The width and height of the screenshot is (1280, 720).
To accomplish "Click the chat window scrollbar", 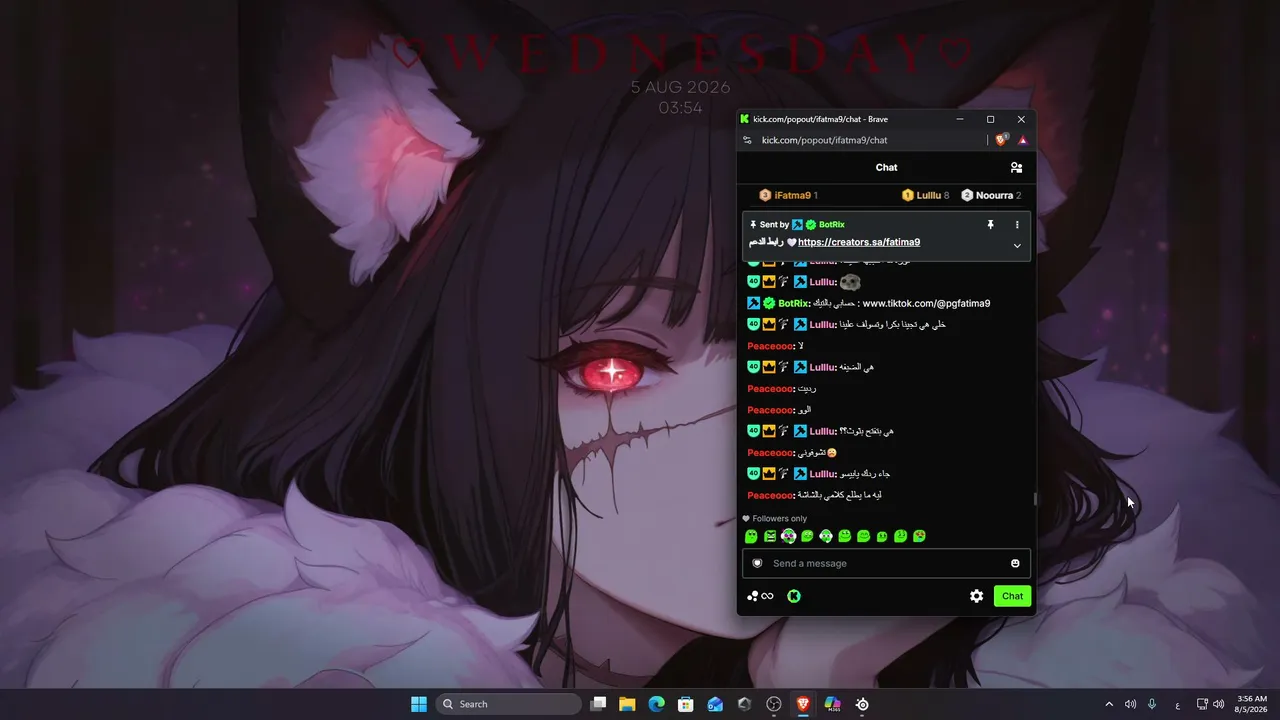I will tap(1035, 499).
